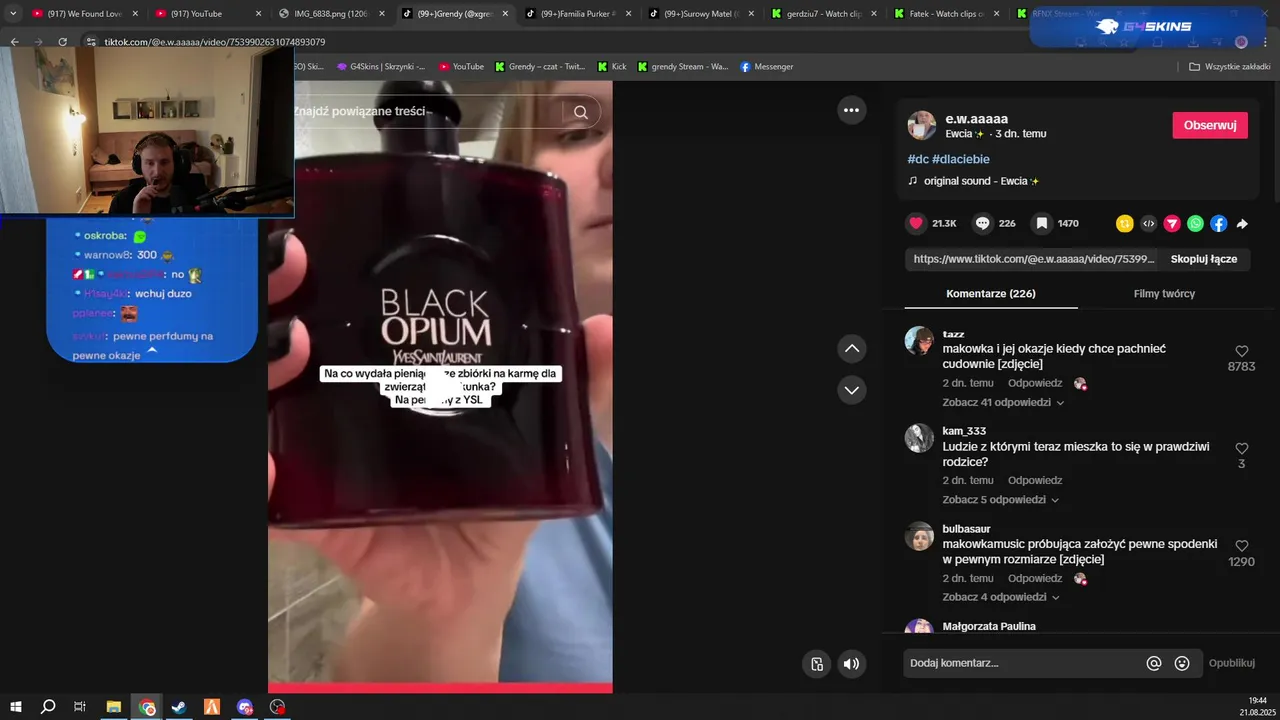The height and width of the screenshot is (720, 1280).
Task: Click 'Skopiuj łącze' to copy link
Action: (1204, 259)
